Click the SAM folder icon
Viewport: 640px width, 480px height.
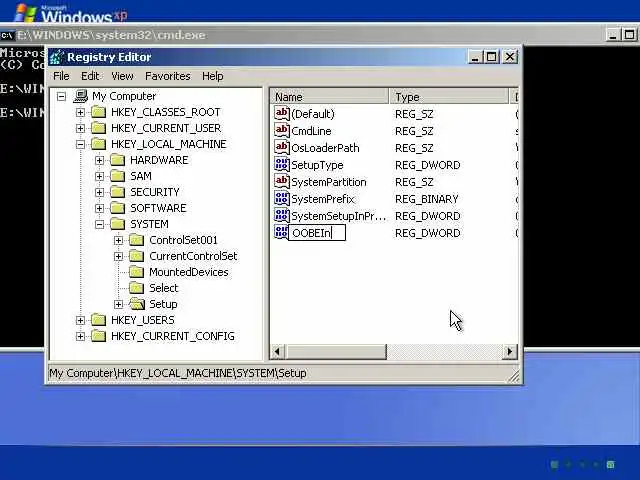tap(118, 176)
